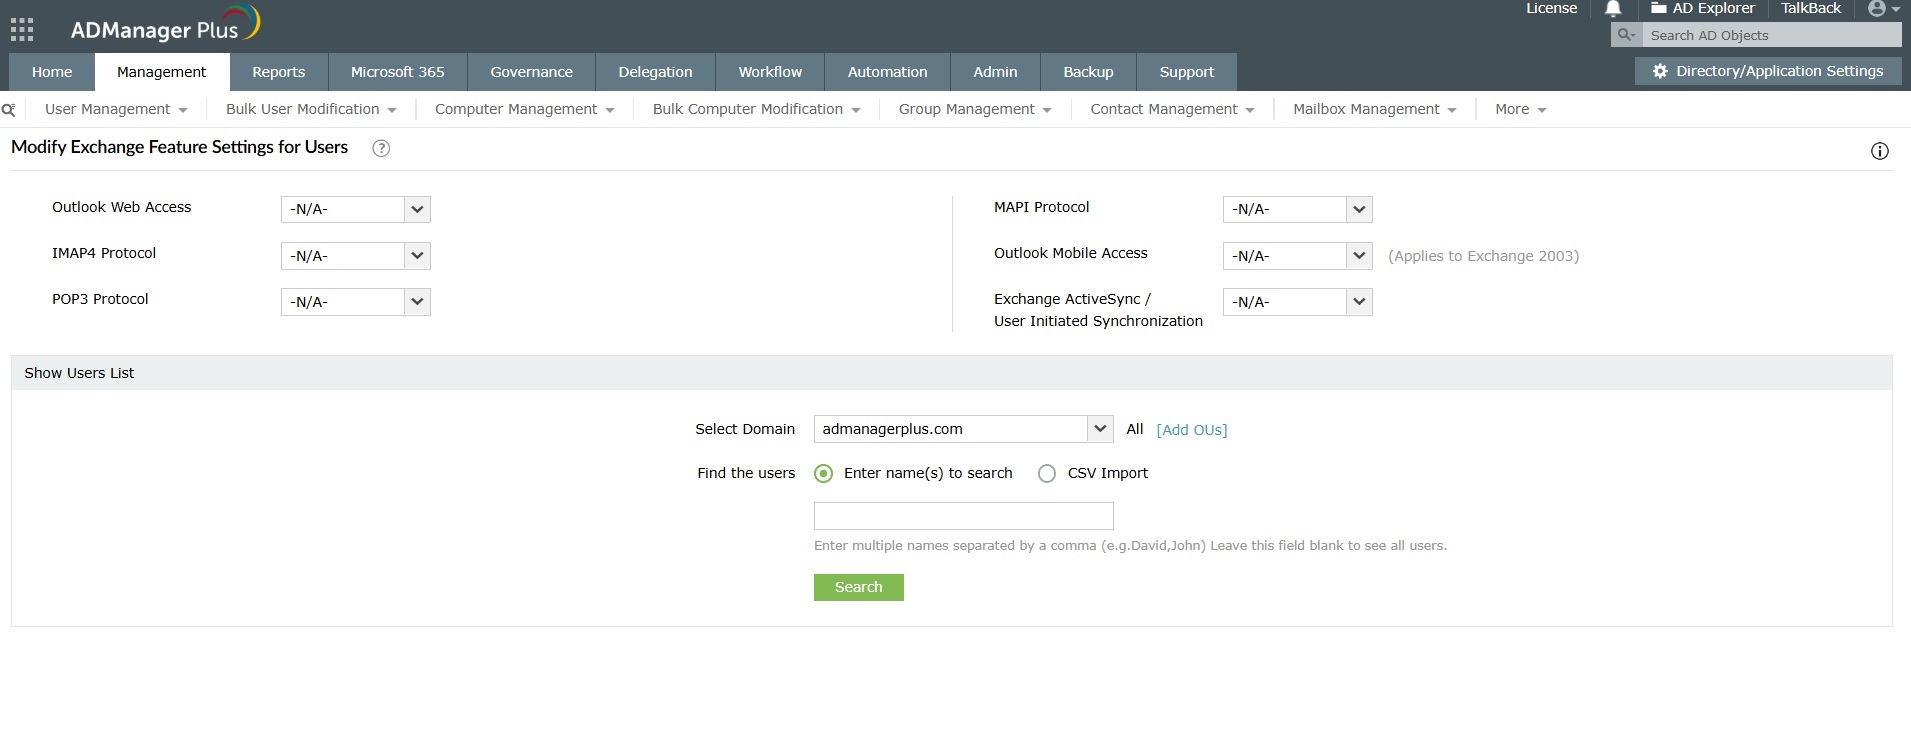Open AD Explorer
The height and width of the screenshot is (753, 1911).
click(1702, 9)
